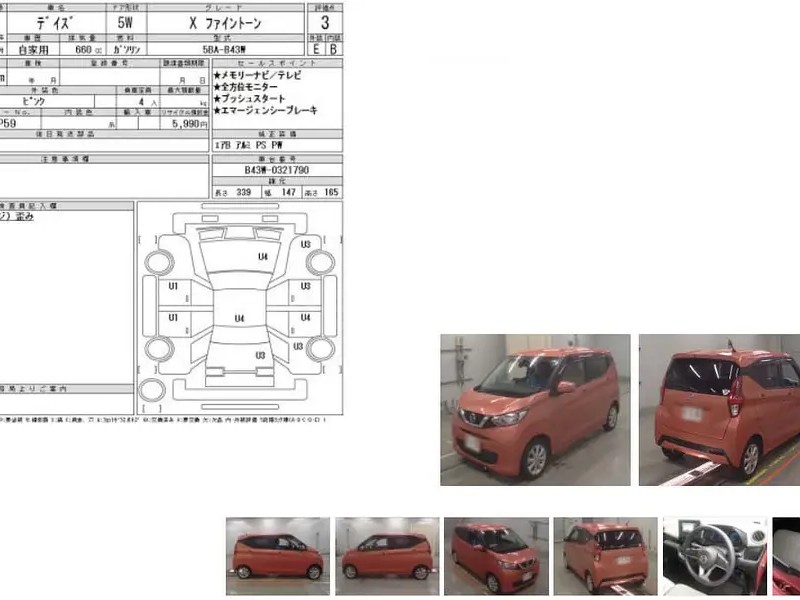View the steering wheel interior thumbnail
This screenshot has width=800, height=600.
click(x=714, y=548)
